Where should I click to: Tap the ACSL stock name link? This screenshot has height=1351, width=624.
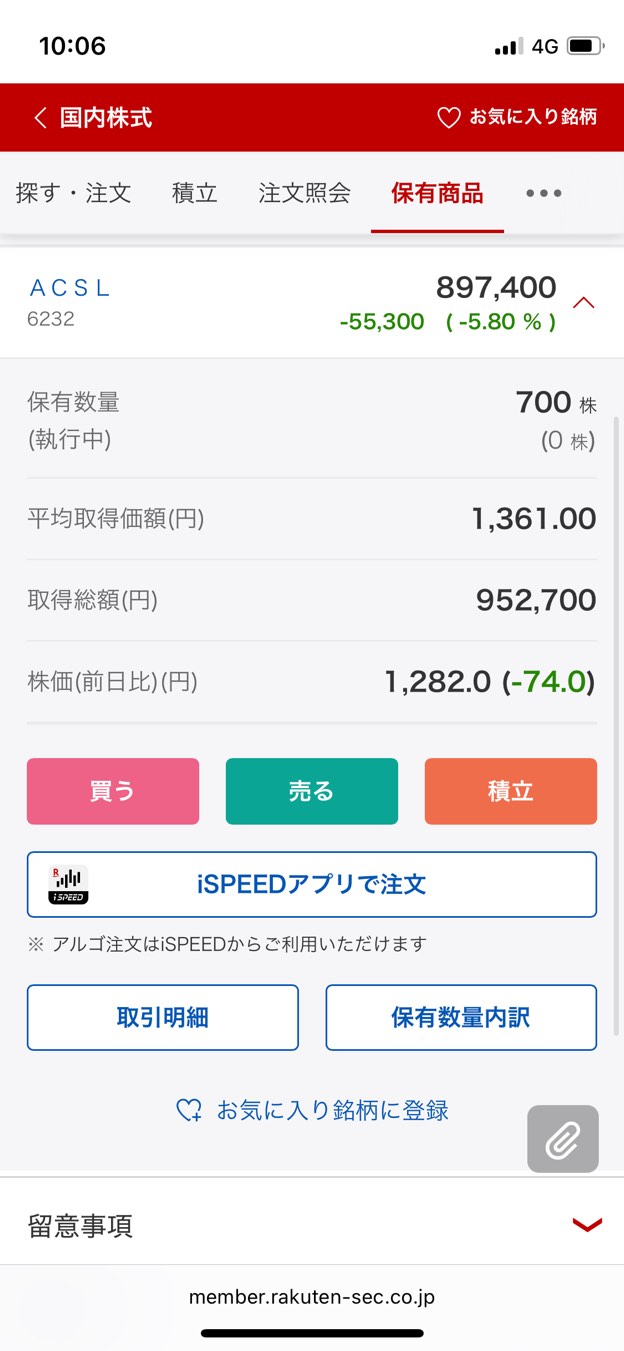click(69, 288)
